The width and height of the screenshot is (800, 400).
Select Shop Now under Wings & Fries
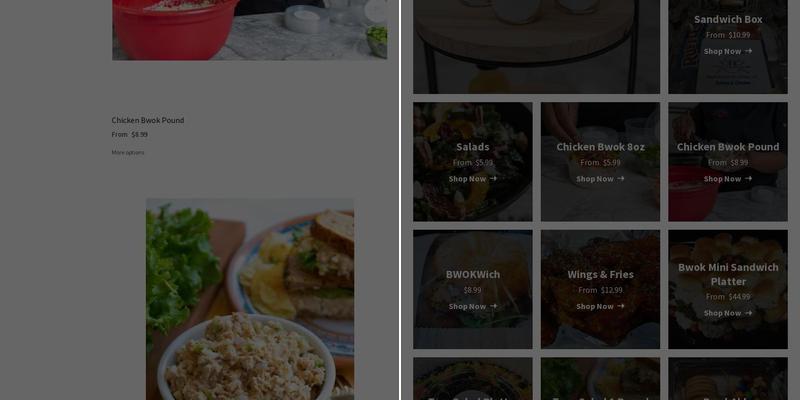tap(595, 306)
